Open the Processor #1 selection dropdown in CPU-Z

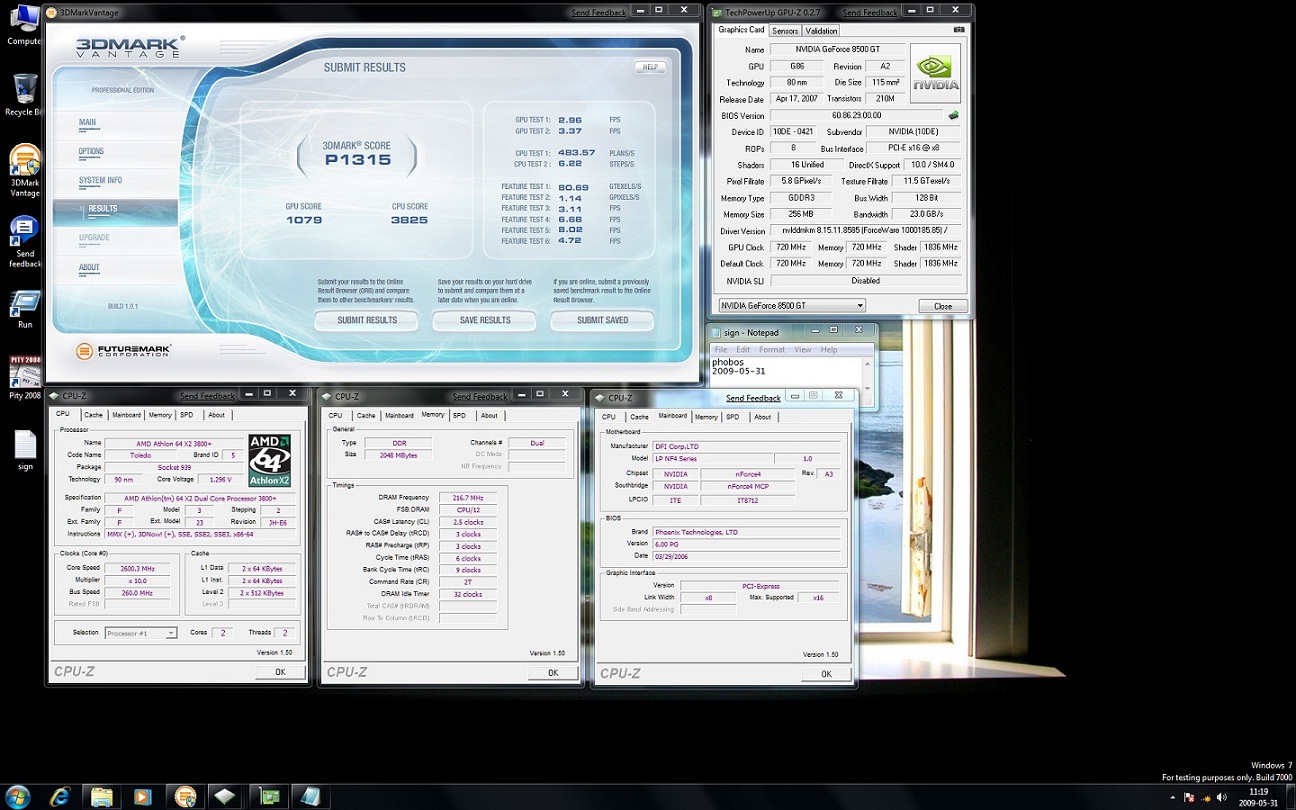(141, 633)
